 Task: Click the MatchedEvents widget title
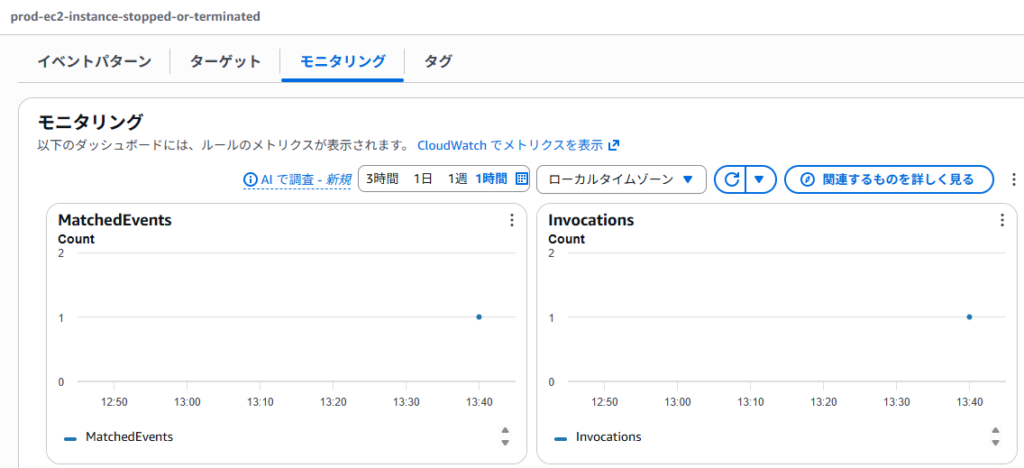tap(115, 221)
